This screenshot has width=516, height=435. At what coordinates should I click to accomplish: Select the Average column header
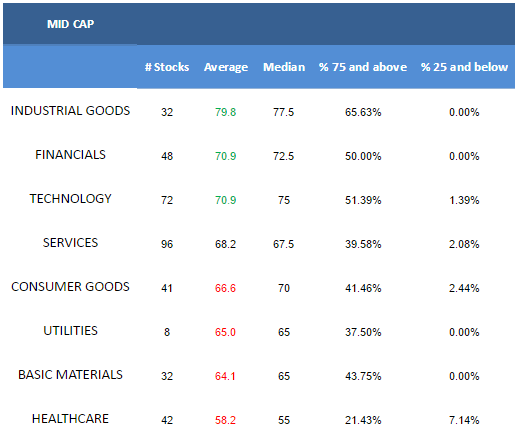(x=226, y=67)
